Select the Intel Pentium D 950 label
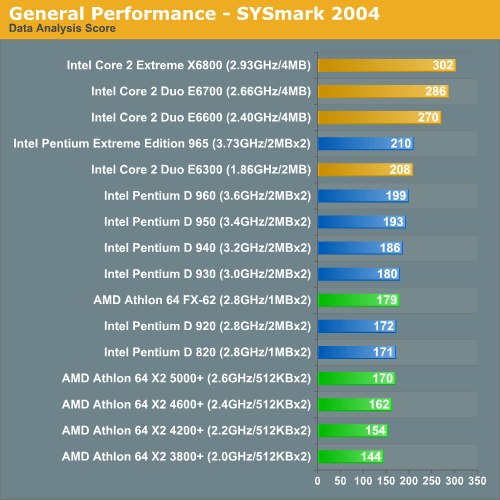Image resolution: width=500 pixels, height=500 pixels. (207, 222)
